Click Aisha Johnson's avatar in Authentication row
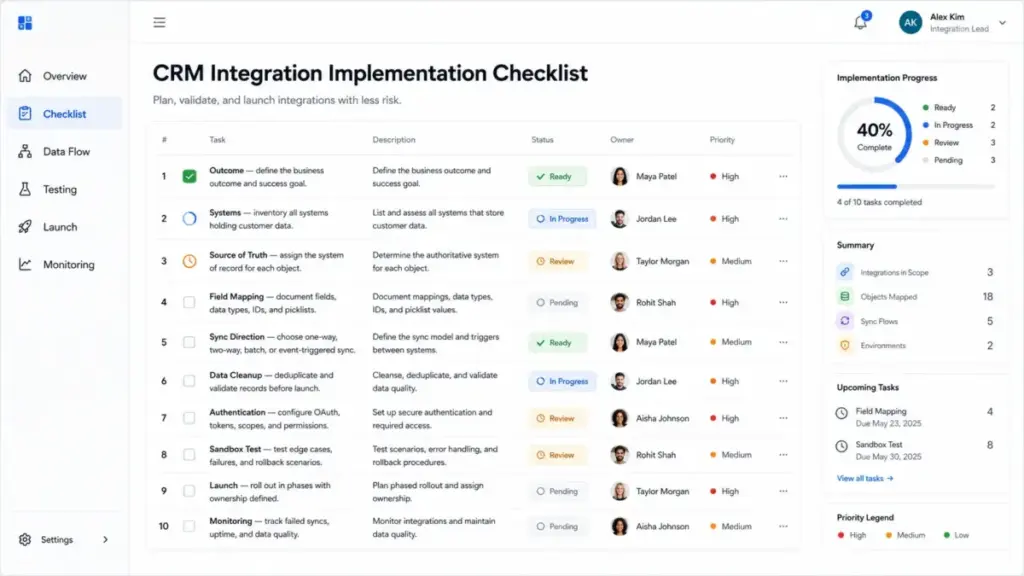The width and height of the screenshot is (1024, 576). pyautogui.click(x=619, y=418)
